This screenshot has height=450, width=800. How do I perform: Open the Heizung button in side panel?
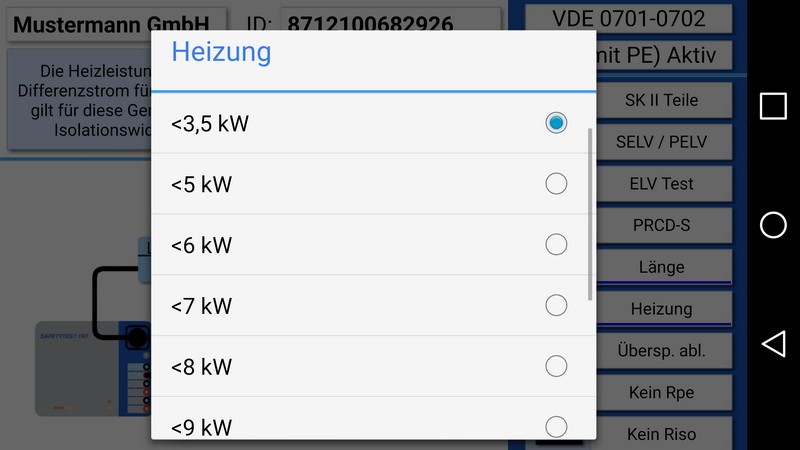point(664,309)
